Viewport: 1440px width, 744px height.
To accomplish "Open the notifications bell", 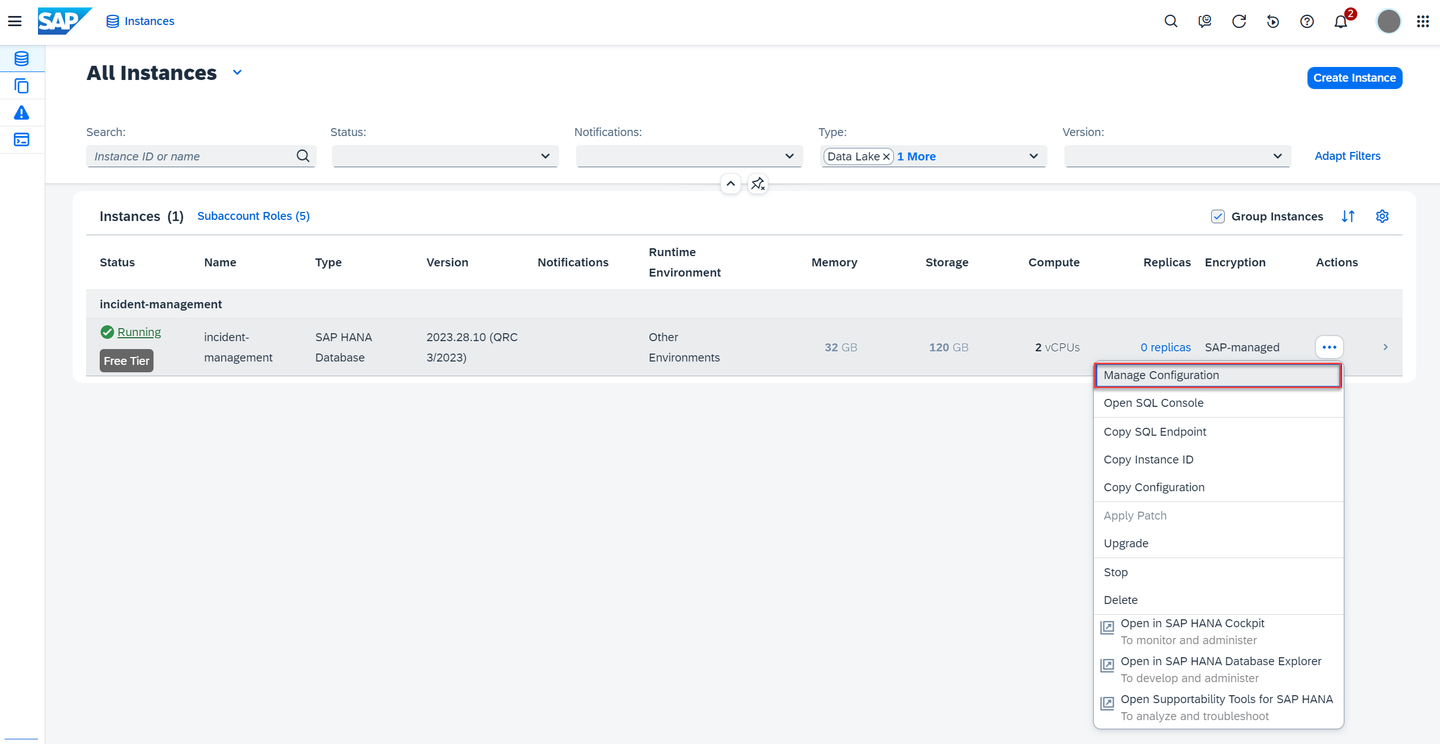I will (x=1341, y=21).
